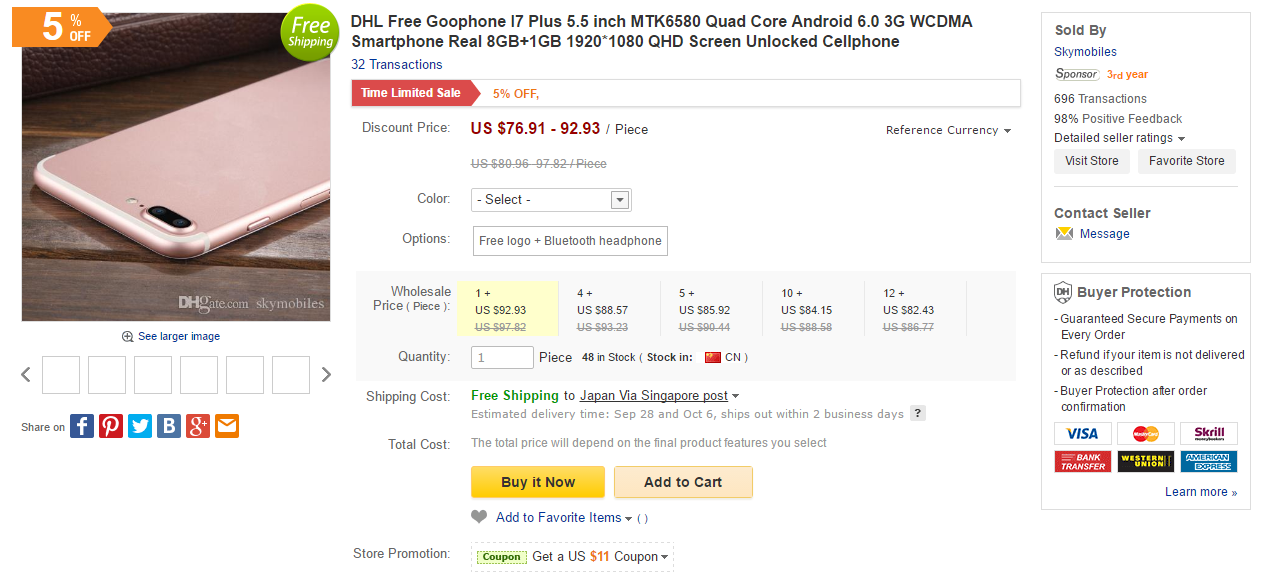This screenshot has height=576, width=1261.
Task: Open the Color select dropdown
Action: tap(551, 200)
